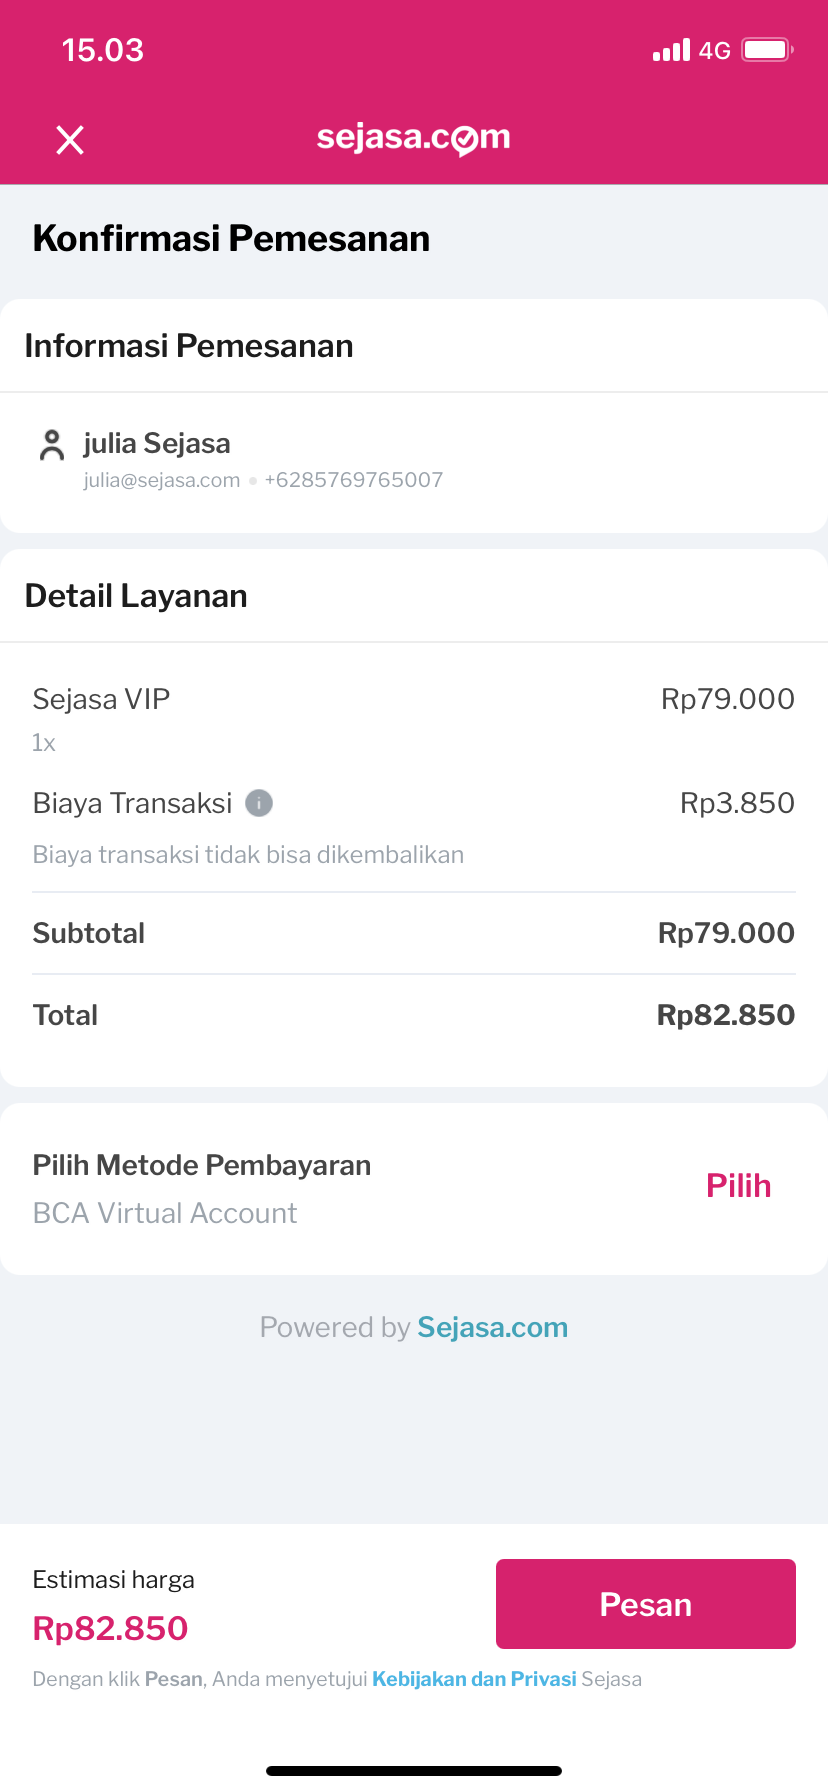Screen dimensions: 828x1792
Task: Tap the user profile icon beside julia Sejasa
Action: click(52, 445)
